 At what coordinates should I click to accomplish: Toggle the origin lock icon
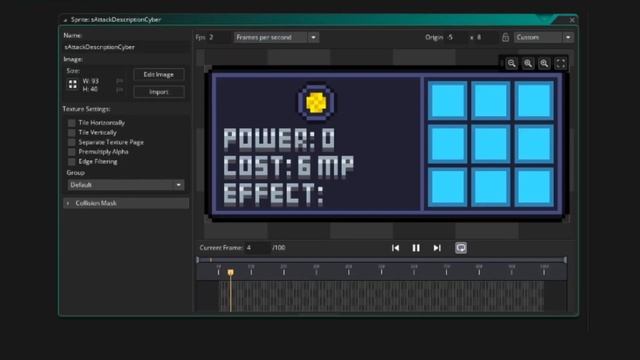tap(505, 37)
